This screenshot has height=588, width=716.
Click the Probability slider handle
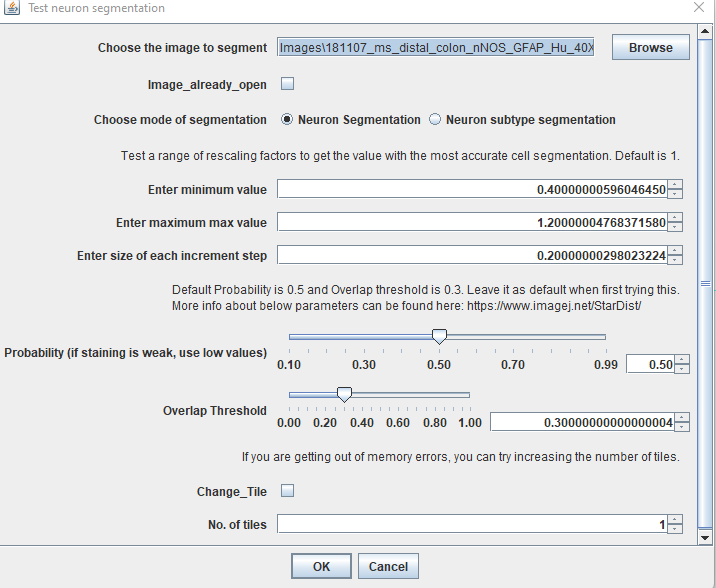tap(438, 337)
